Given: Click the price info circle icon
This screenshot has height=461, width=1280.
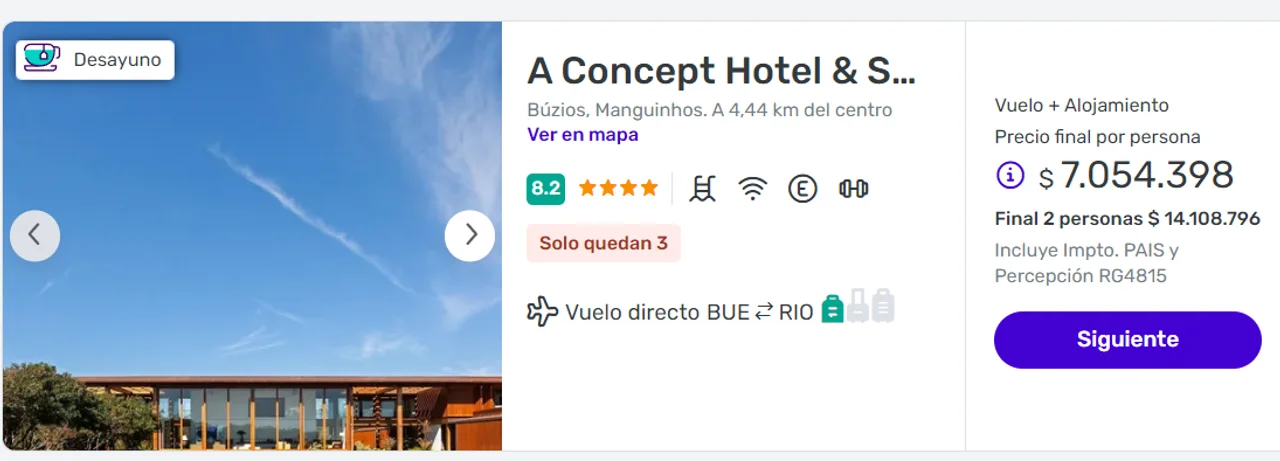Looking at the screenshot, I should tap(1010, 176).
